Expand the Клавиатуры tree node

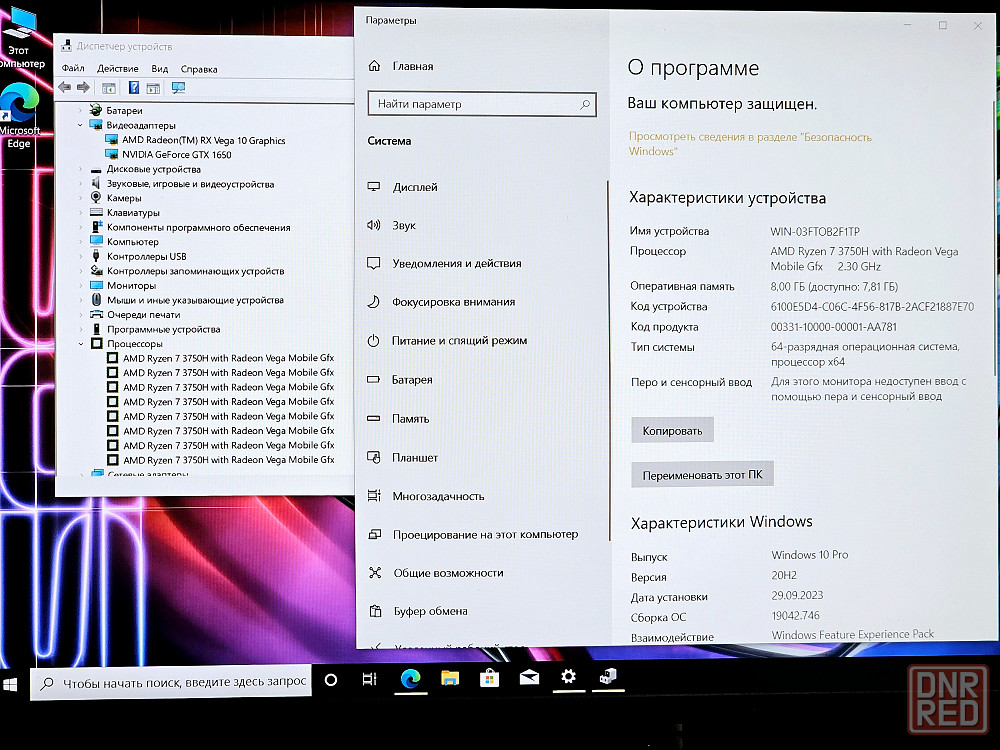(80, 213)
